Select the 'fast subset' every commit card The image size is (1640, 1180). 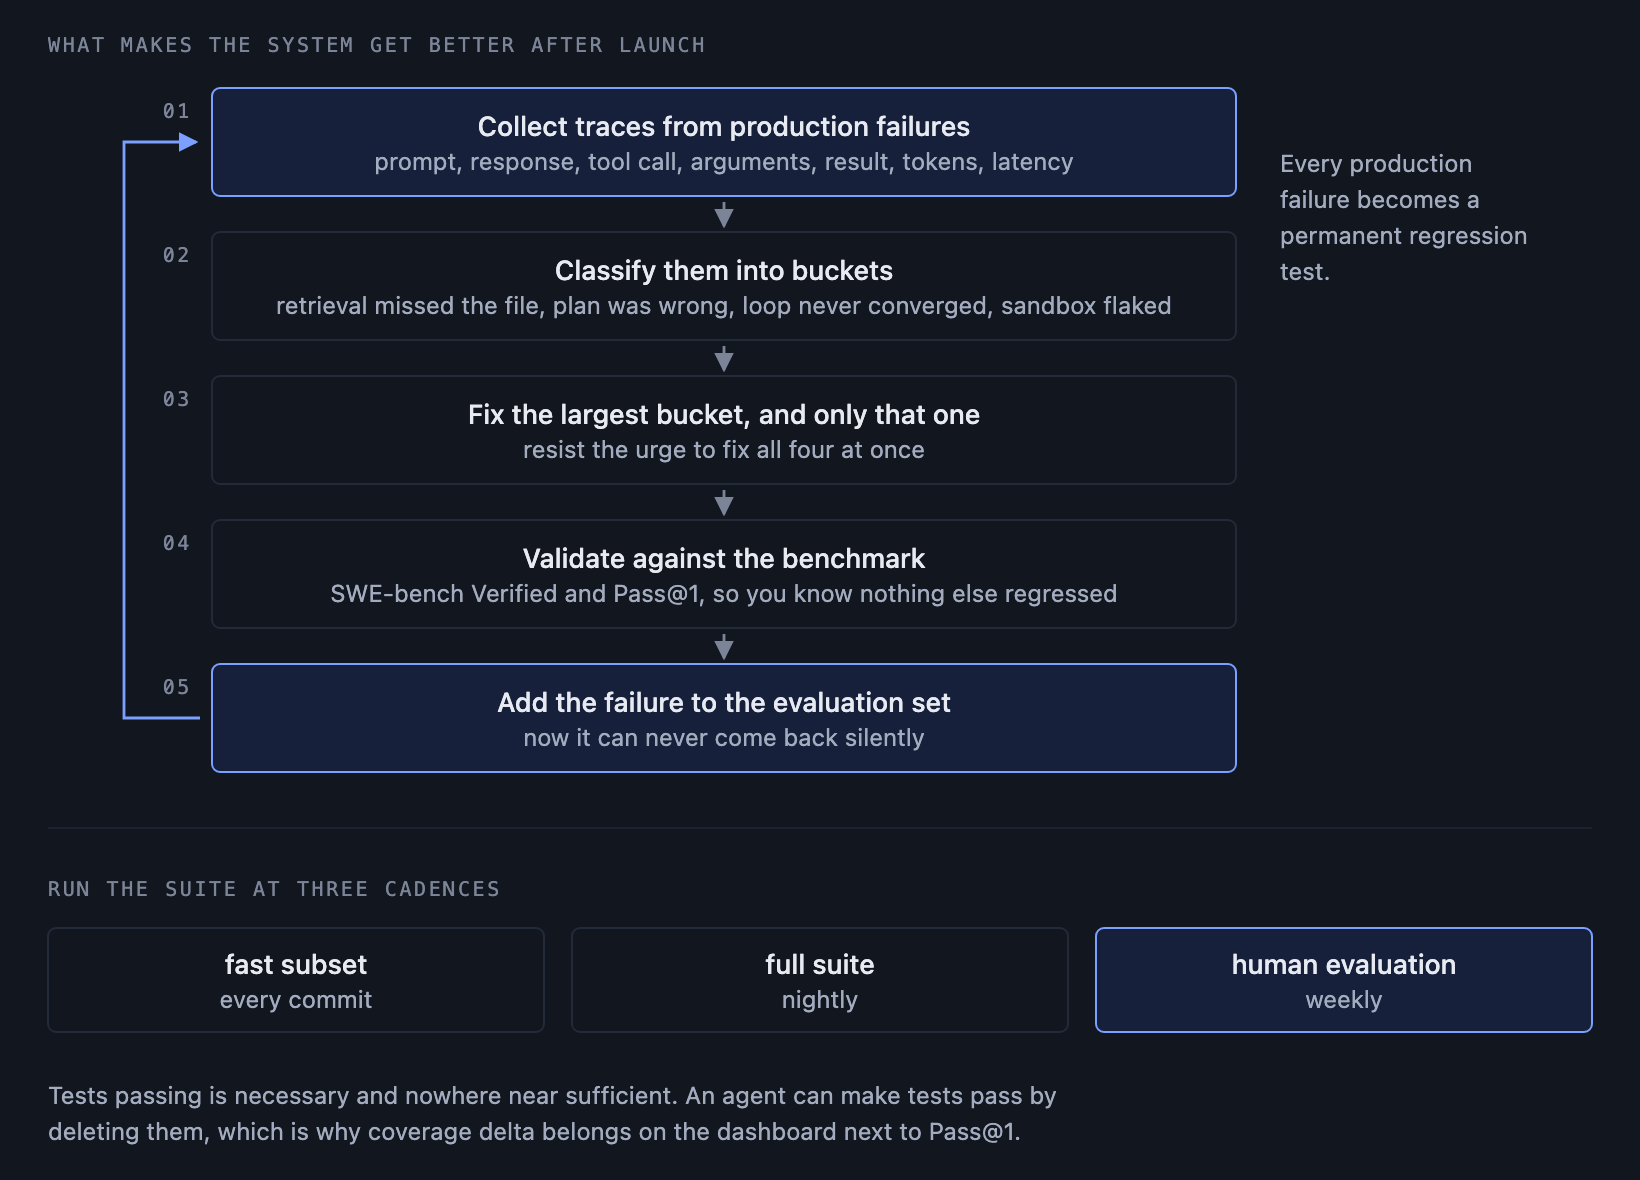pos(296,980)
